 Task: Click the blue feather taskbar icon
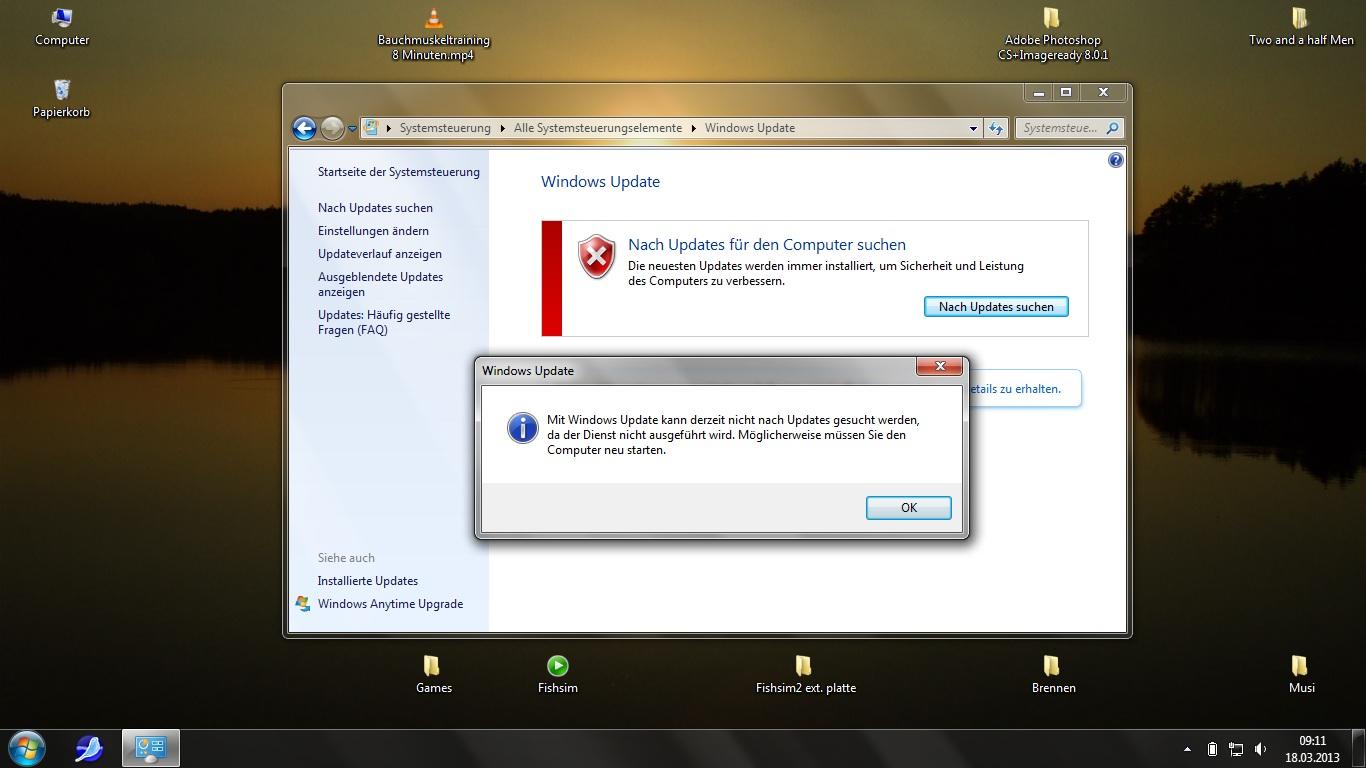coord(89,748)
